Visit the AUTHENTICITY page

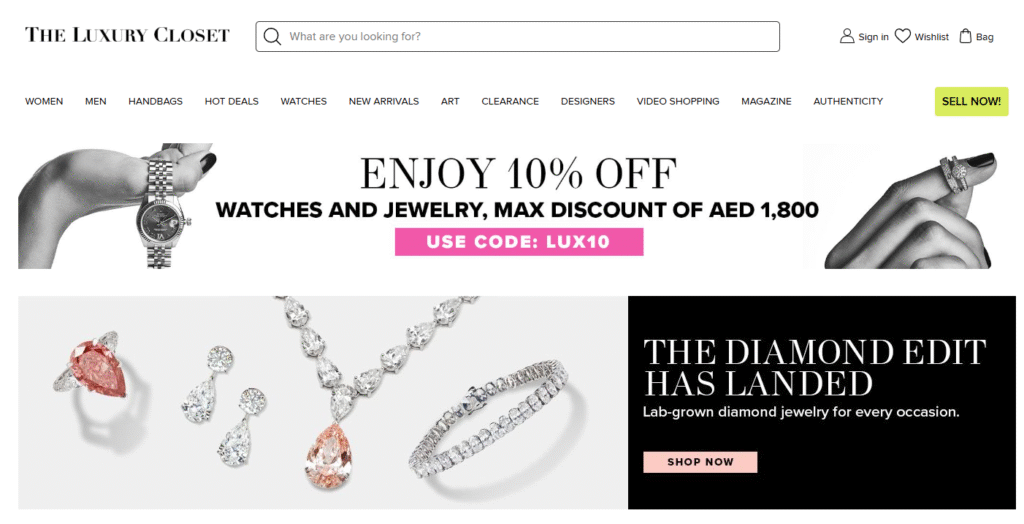[x=848, y=101]
